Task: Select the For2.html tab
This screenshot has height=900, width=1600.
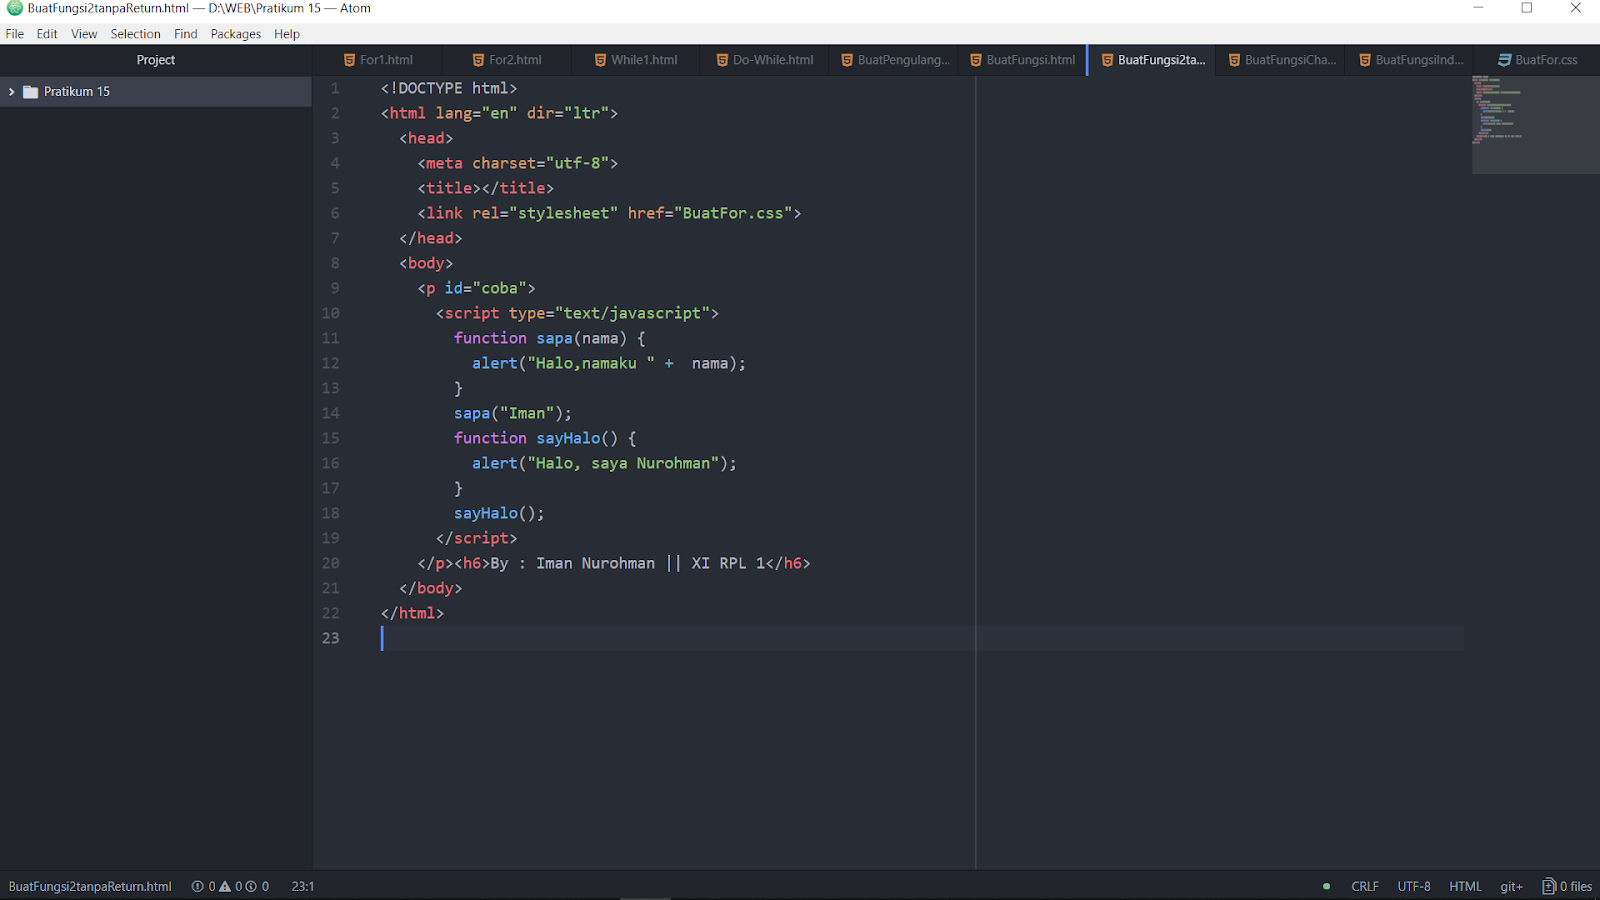Action: (515, 59)
